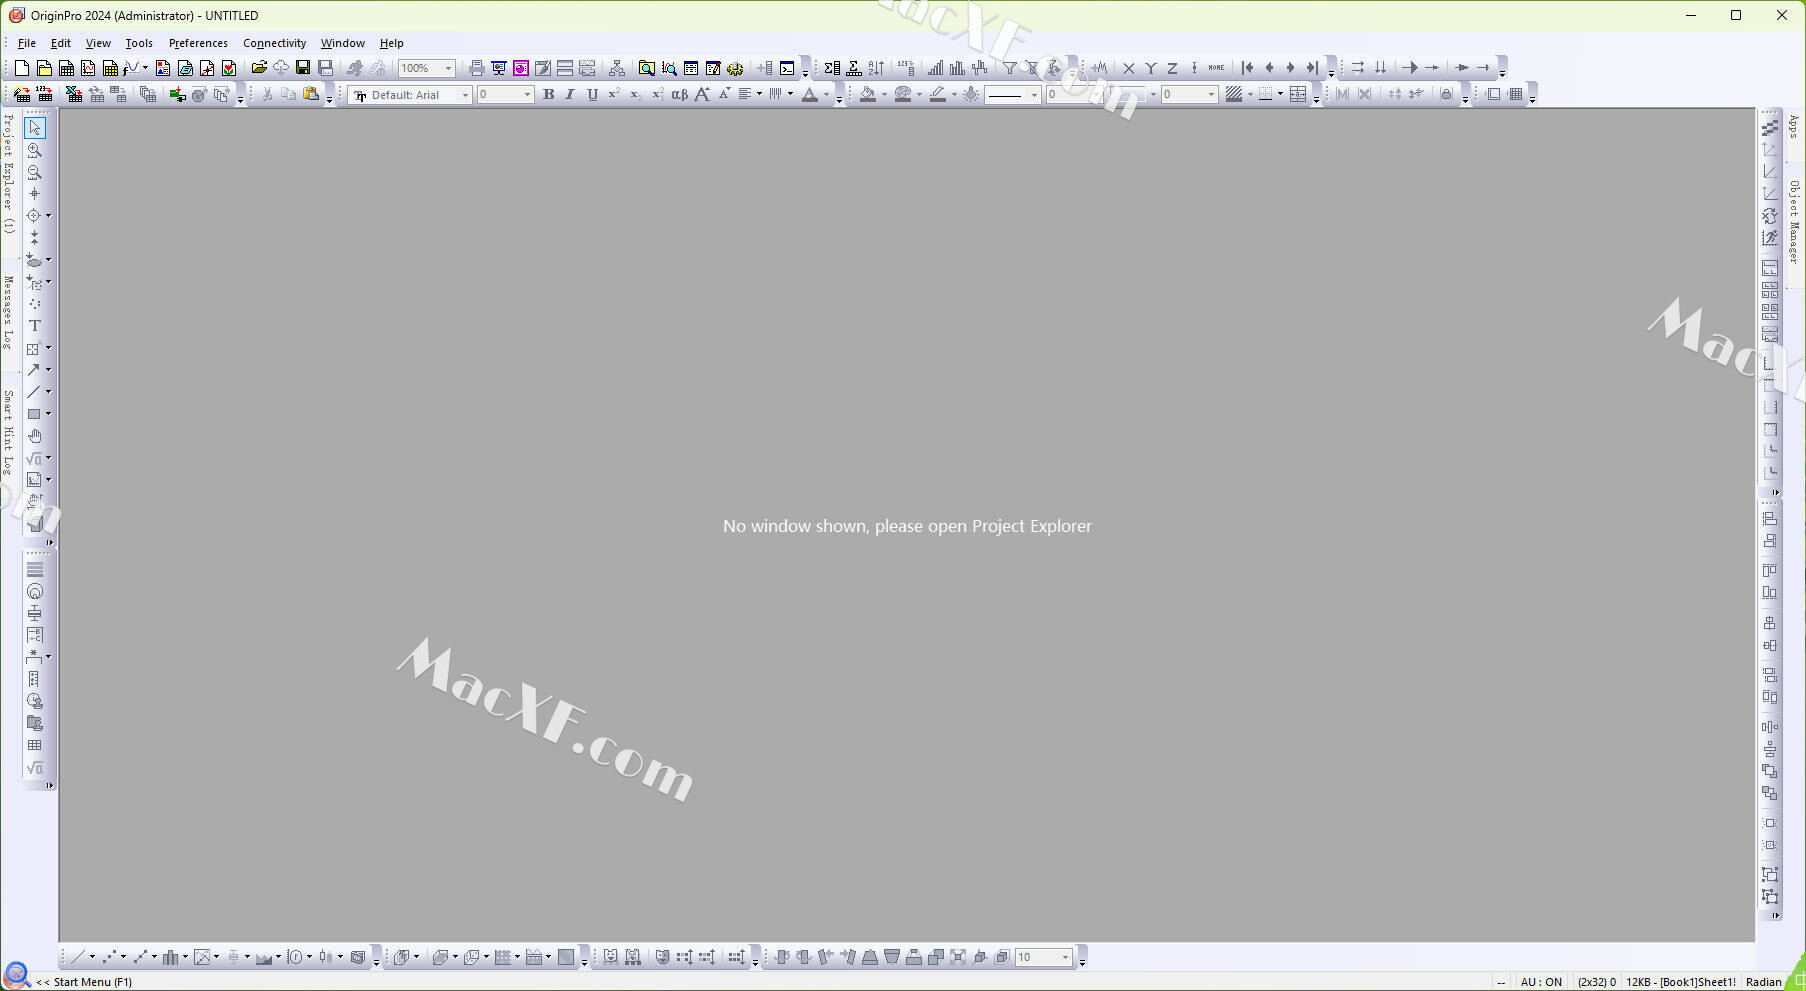This screenshot has width=1806, height=991.
Task: Create a new project
Action: coord(22,68)
